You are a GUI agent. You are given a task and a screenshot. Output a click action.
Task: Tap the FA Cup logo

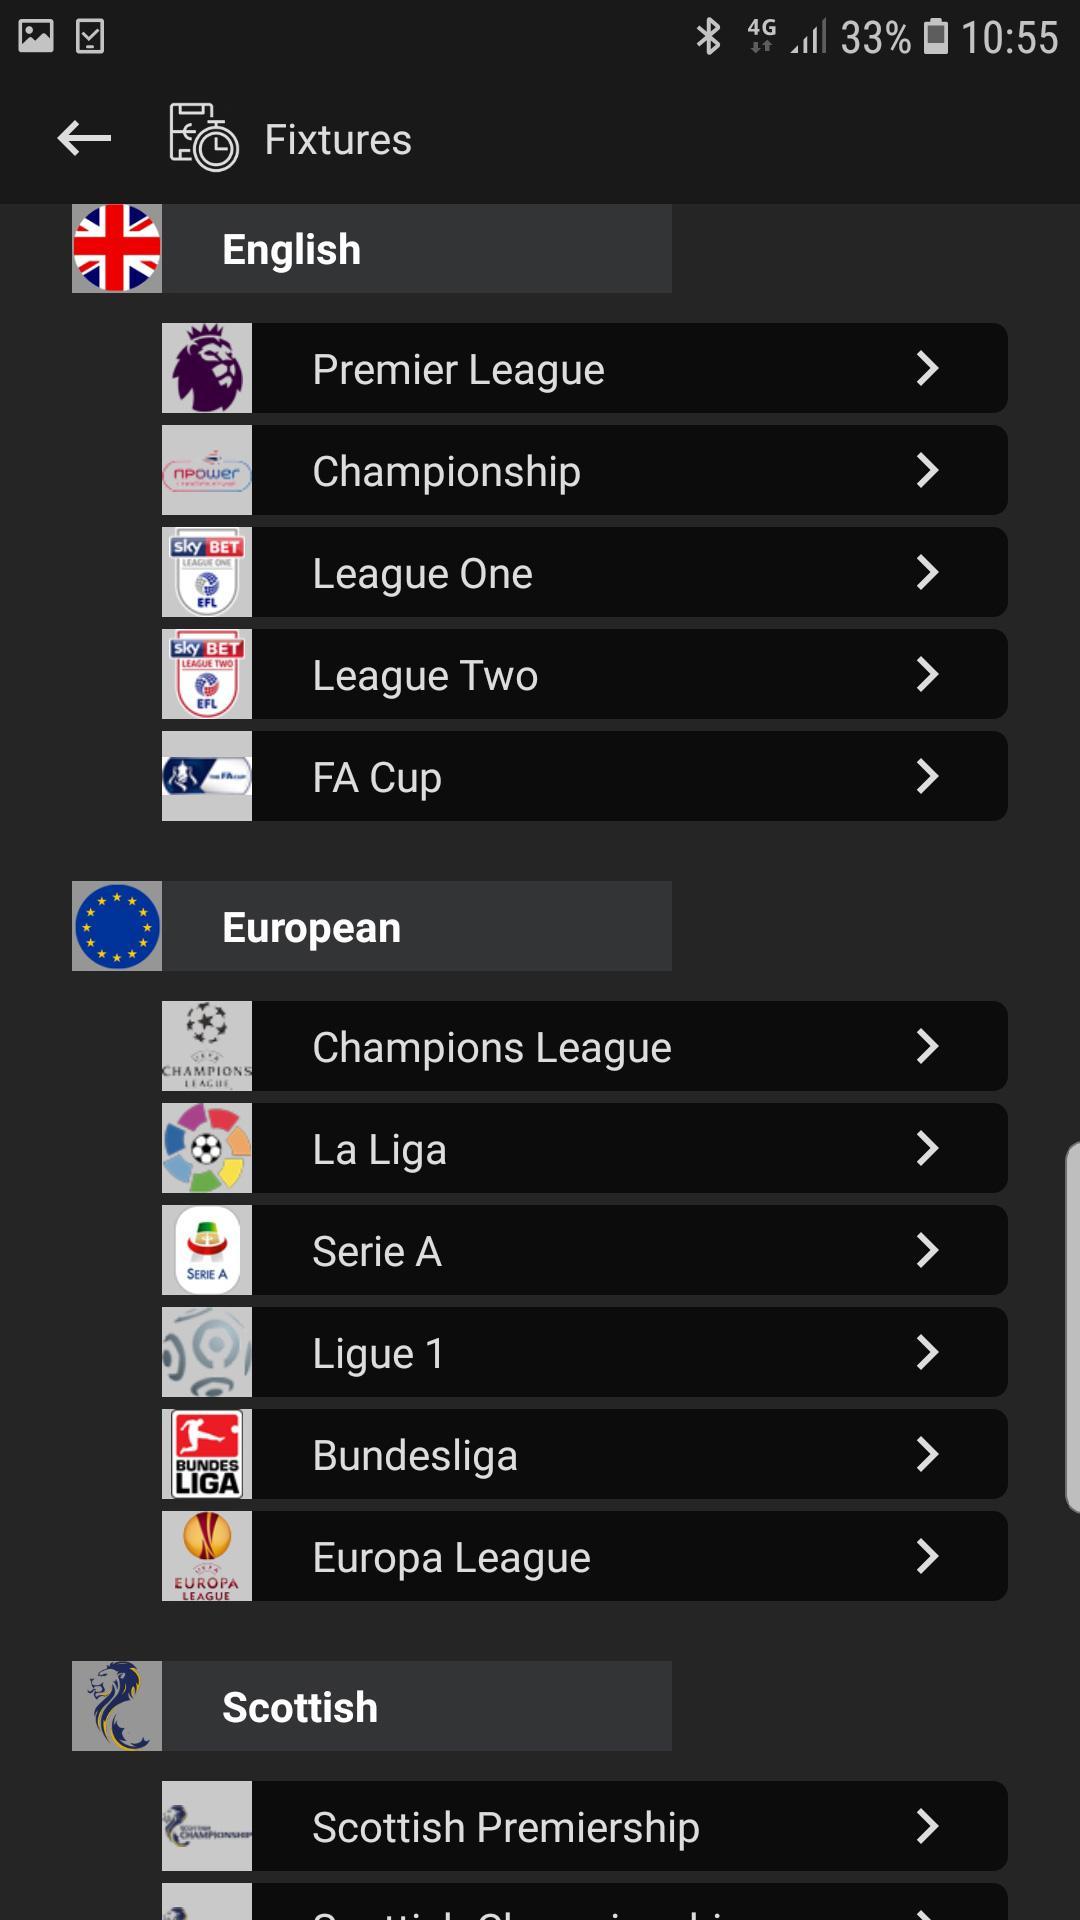coord(207,776)
